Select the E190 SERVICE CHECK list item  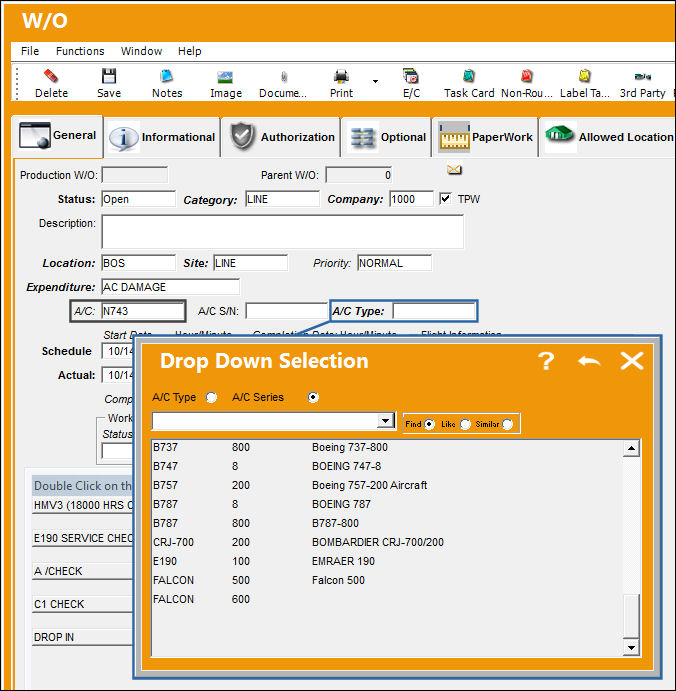(83, 538)
